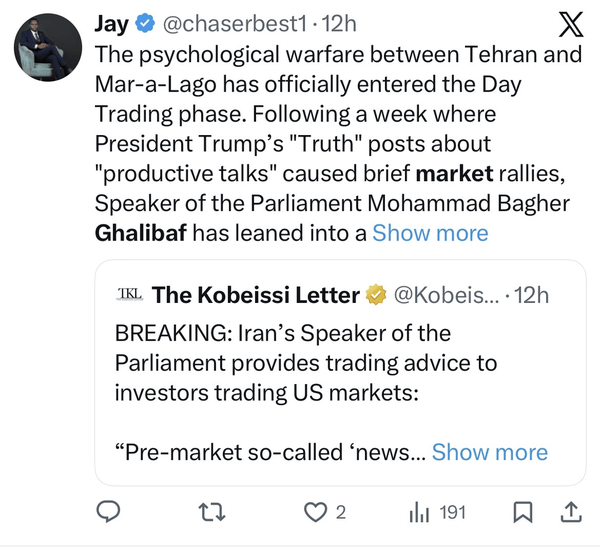Image resolution: width=600 pixels, height=553 pixels.
Task: Open the view analytics bar chart icon
Action: [x=419, y=512]
